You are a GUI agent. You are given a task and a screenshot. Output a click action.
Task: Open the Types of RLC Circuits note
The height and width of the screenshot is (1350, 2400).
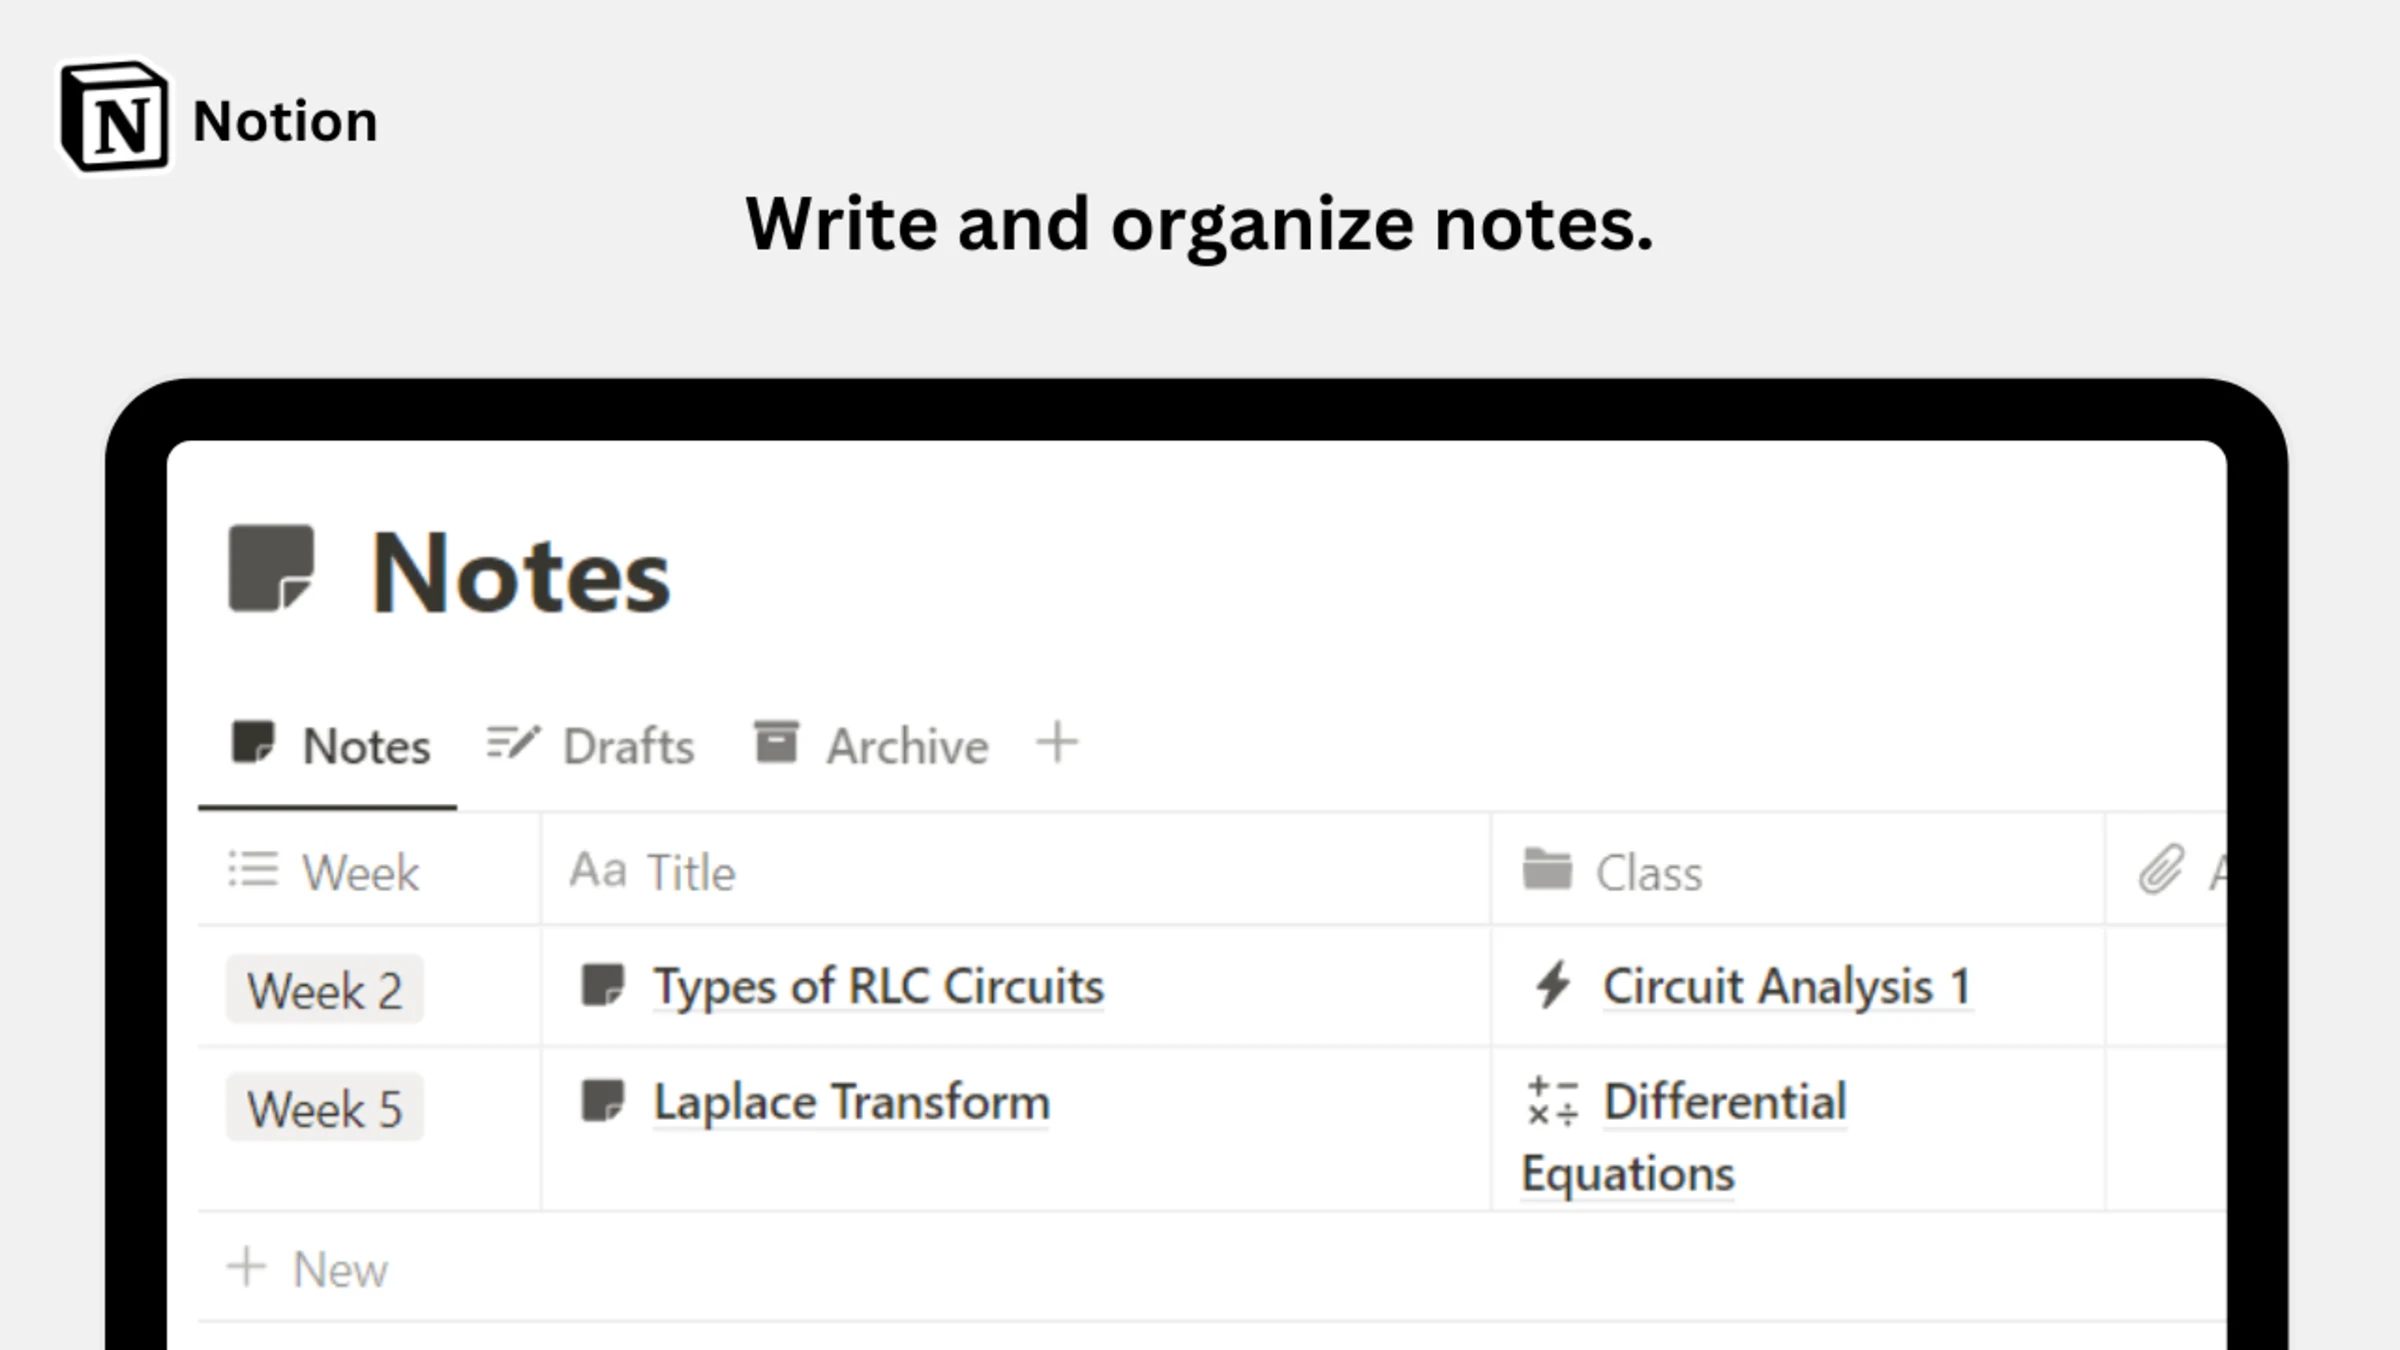point(877,986)
